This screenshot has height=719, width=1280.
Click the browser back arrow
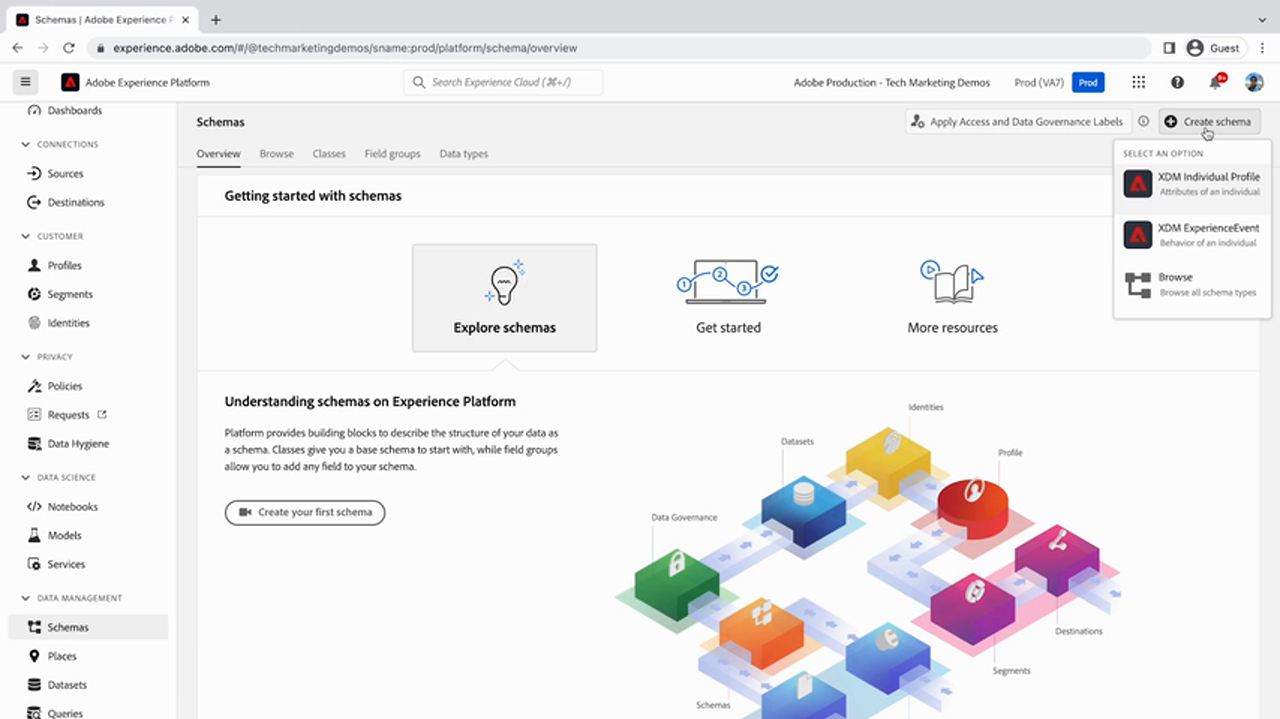coord(18,48)
